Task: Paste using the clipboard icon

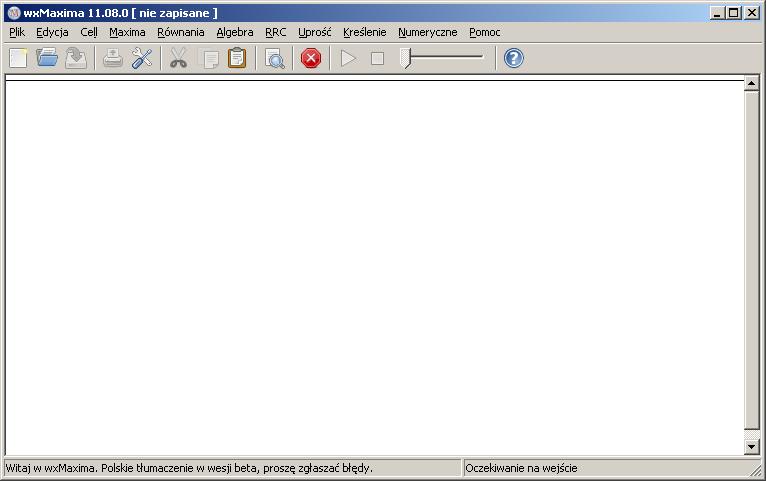Action: 237,58
